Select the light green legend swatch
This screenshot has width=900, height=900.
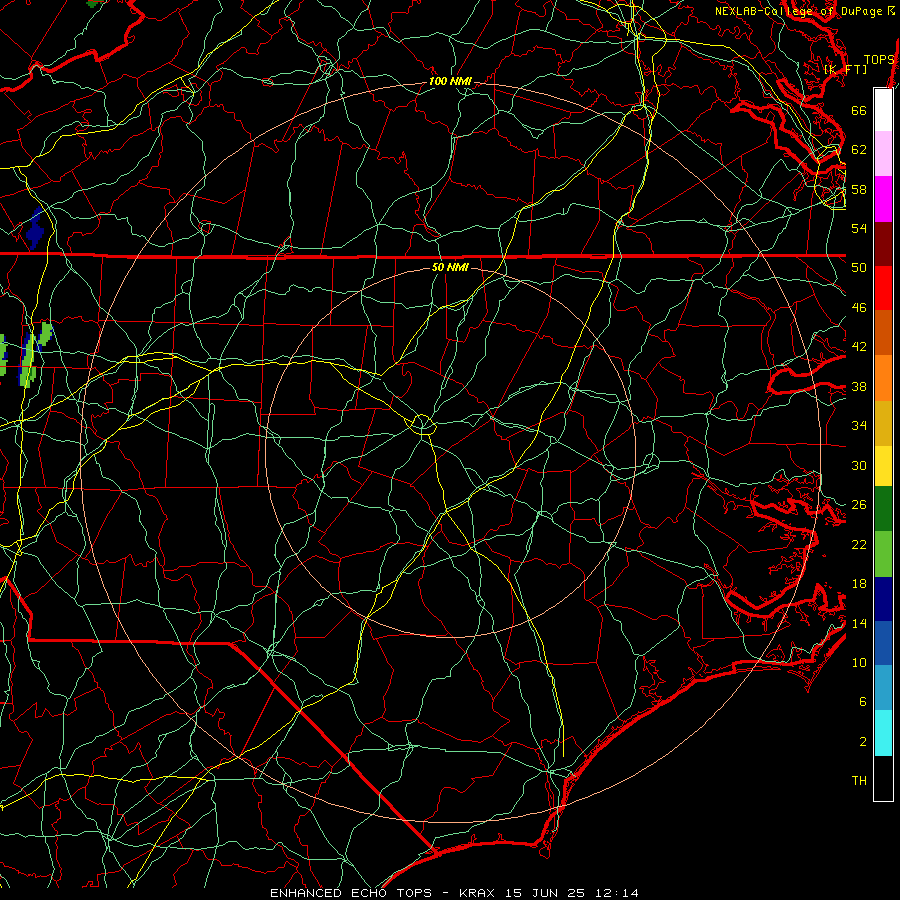point(883,554)
